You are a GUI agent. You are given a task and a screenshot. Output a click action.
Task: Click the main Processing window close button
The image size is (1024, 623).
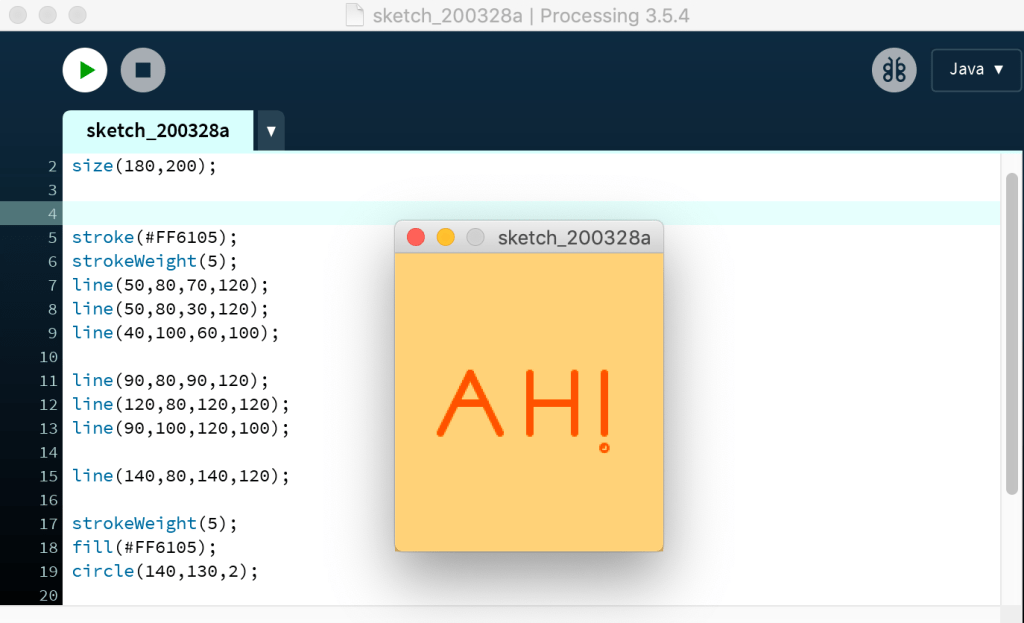[18, 16]
